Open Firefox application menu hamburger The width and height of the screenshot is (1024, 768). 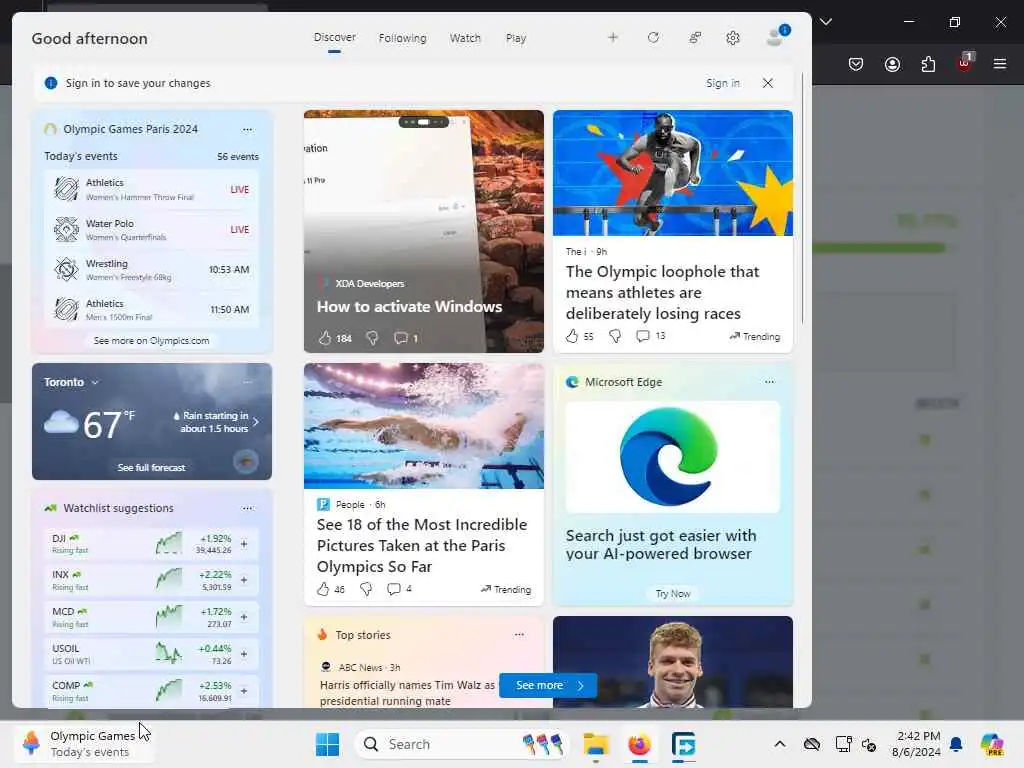[1000, 64]
